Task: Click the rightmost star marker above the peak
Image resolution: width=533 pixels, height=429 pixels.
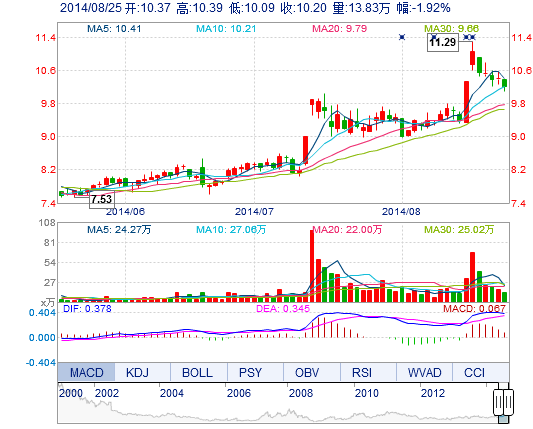Action: pos(472,37)
